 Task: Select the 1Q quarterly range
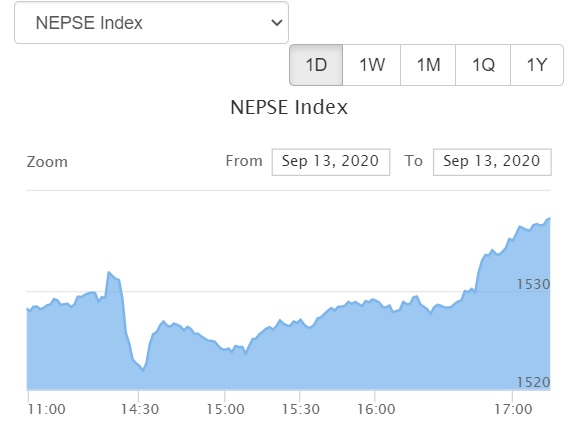click(483, 65)
